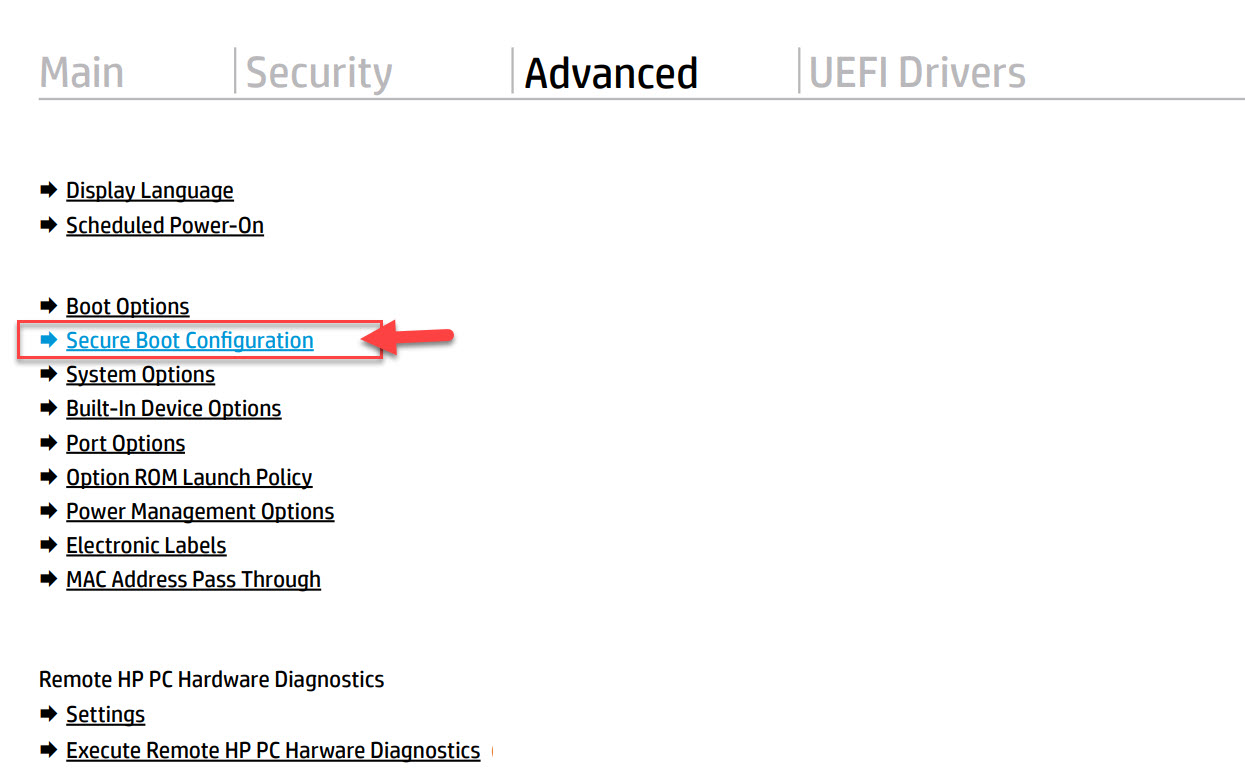Image resolution: width=1245 pixels, height=777 pixels.
Task: Select the Advanced tab
Action: tap(611, 73)
